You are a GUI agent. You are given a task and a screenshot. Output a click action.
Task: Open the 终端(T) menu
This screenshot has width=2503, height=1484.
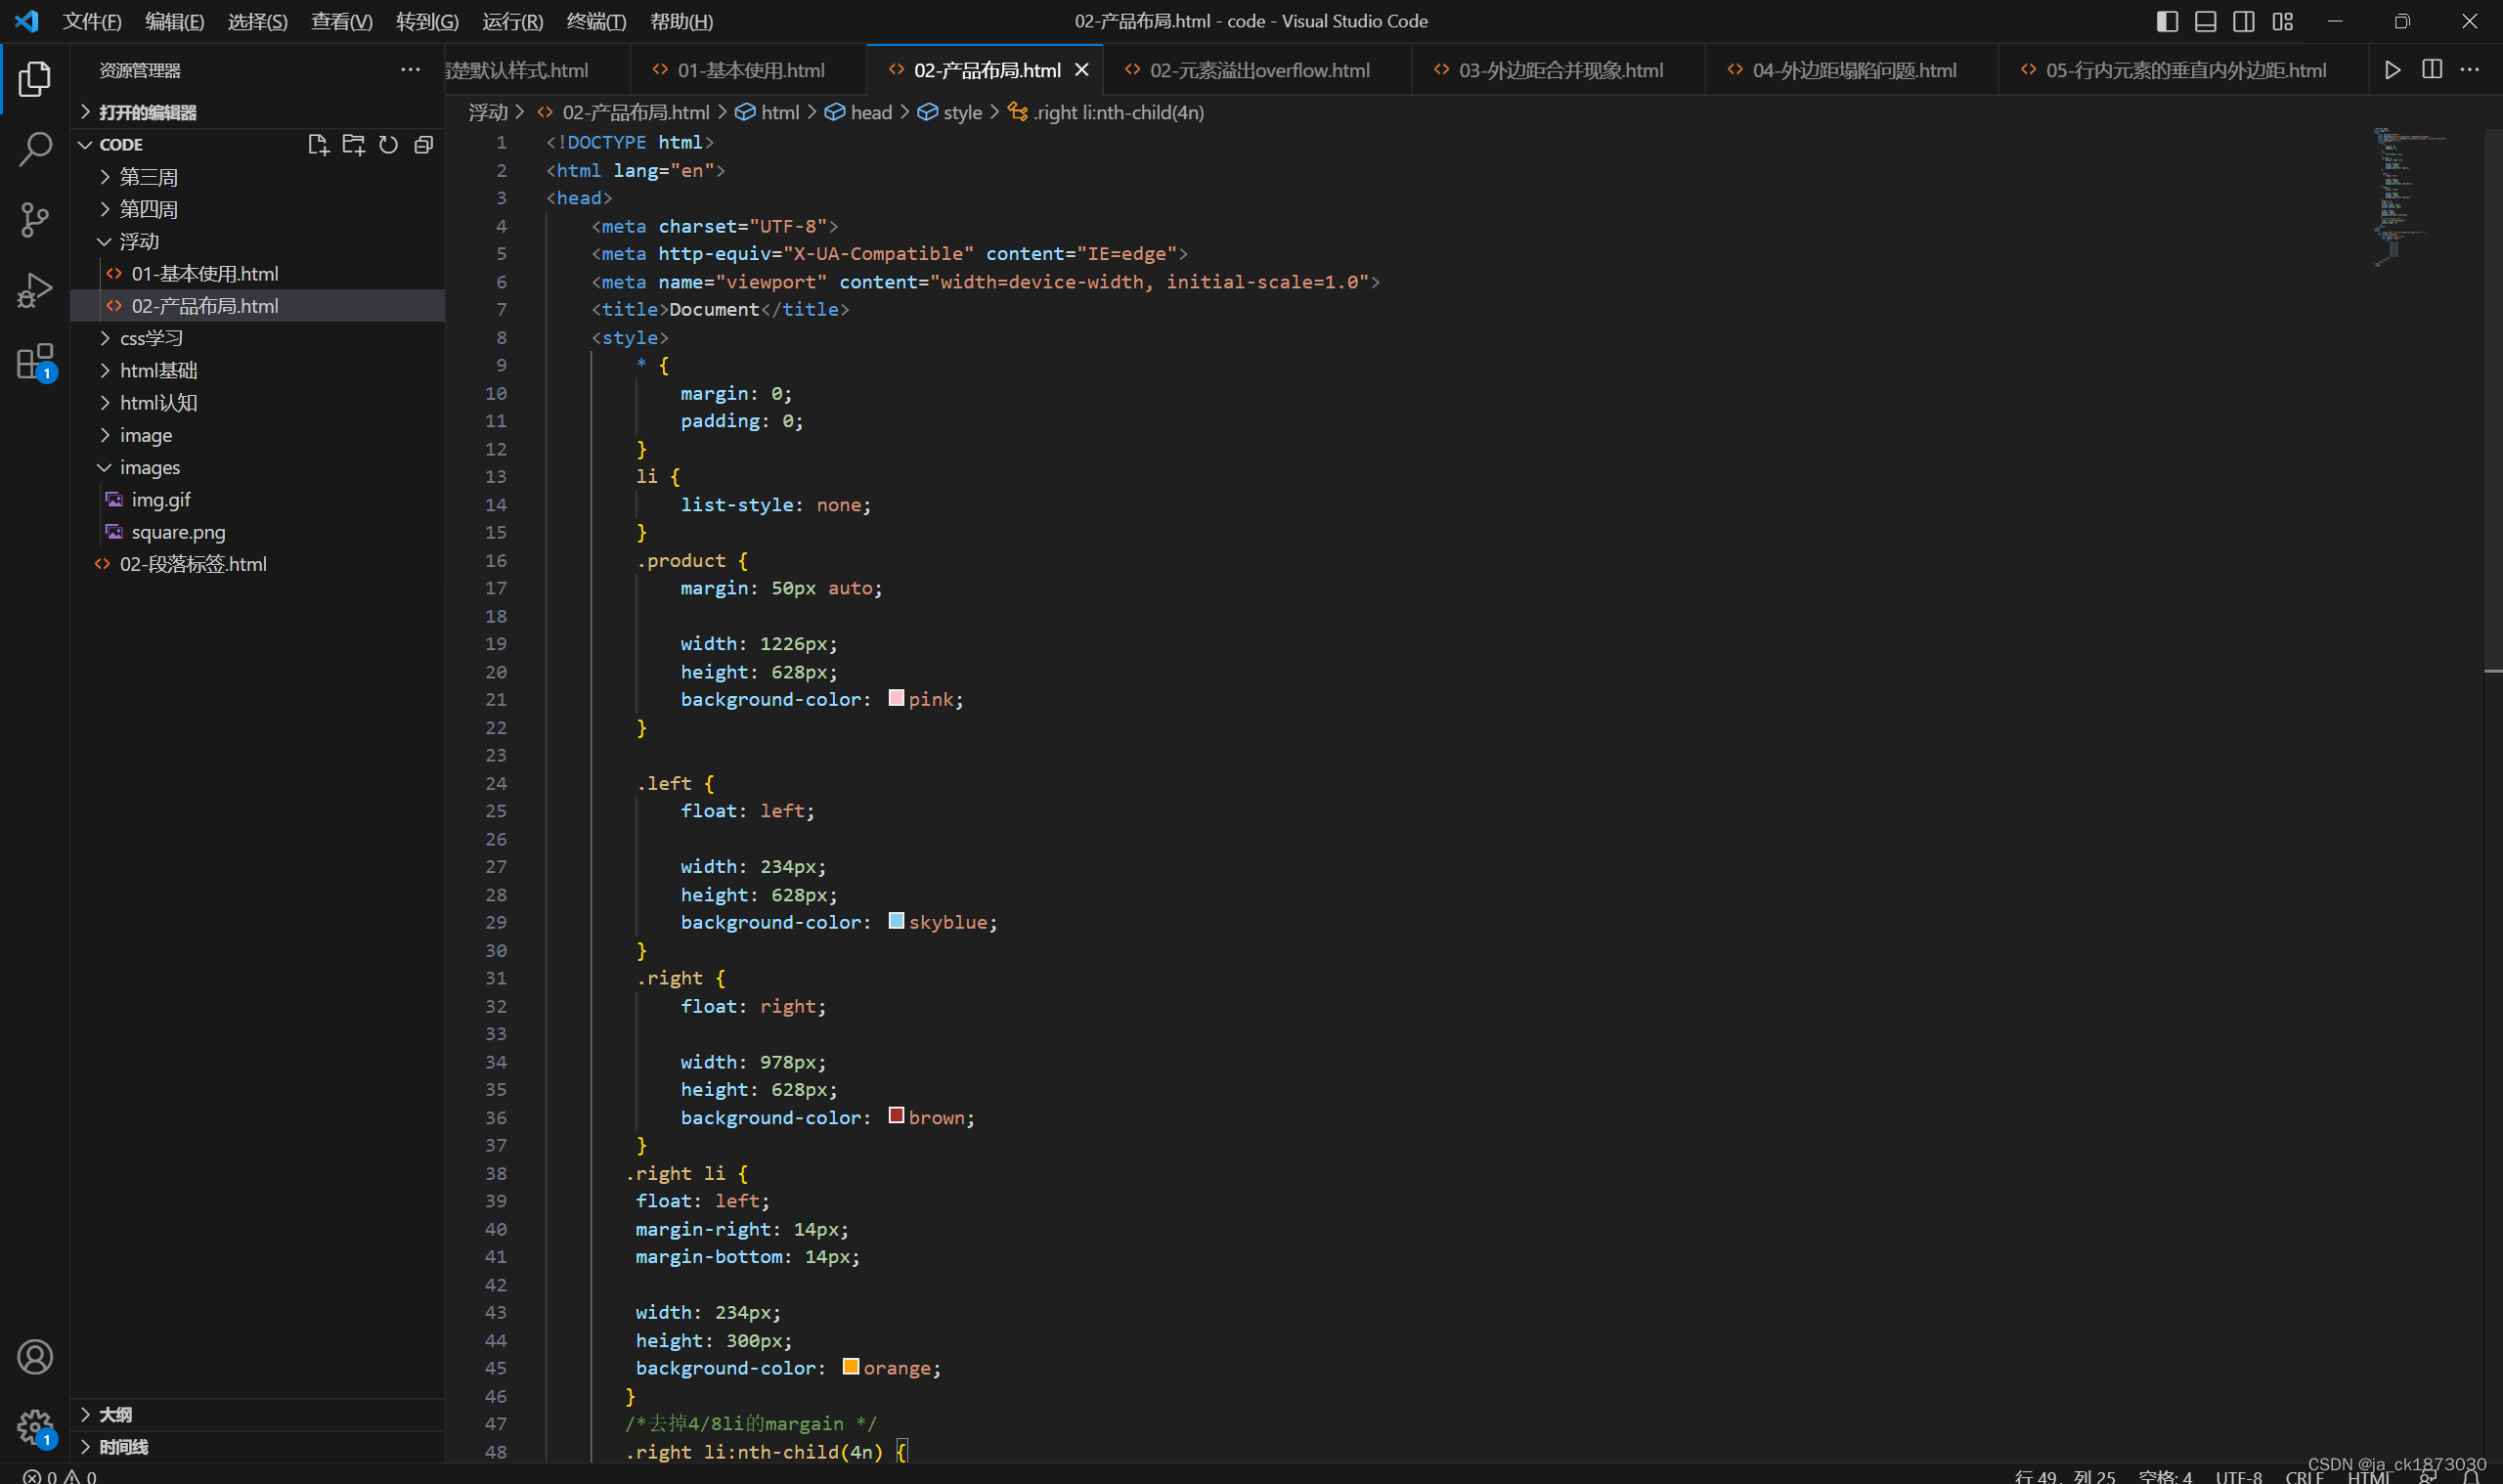pos(596,21)
